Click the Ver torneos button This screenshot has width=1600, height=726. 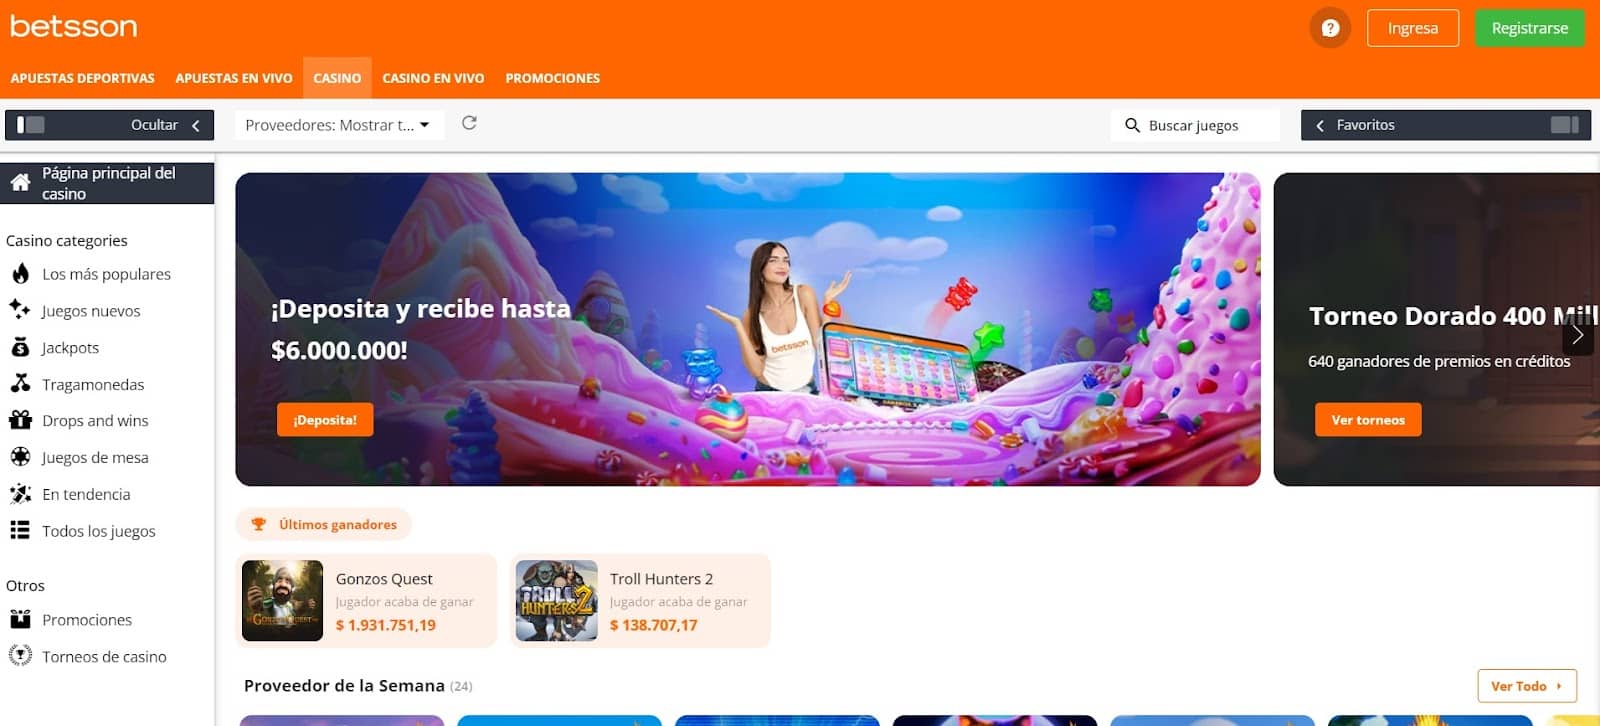coord(1368,420)
